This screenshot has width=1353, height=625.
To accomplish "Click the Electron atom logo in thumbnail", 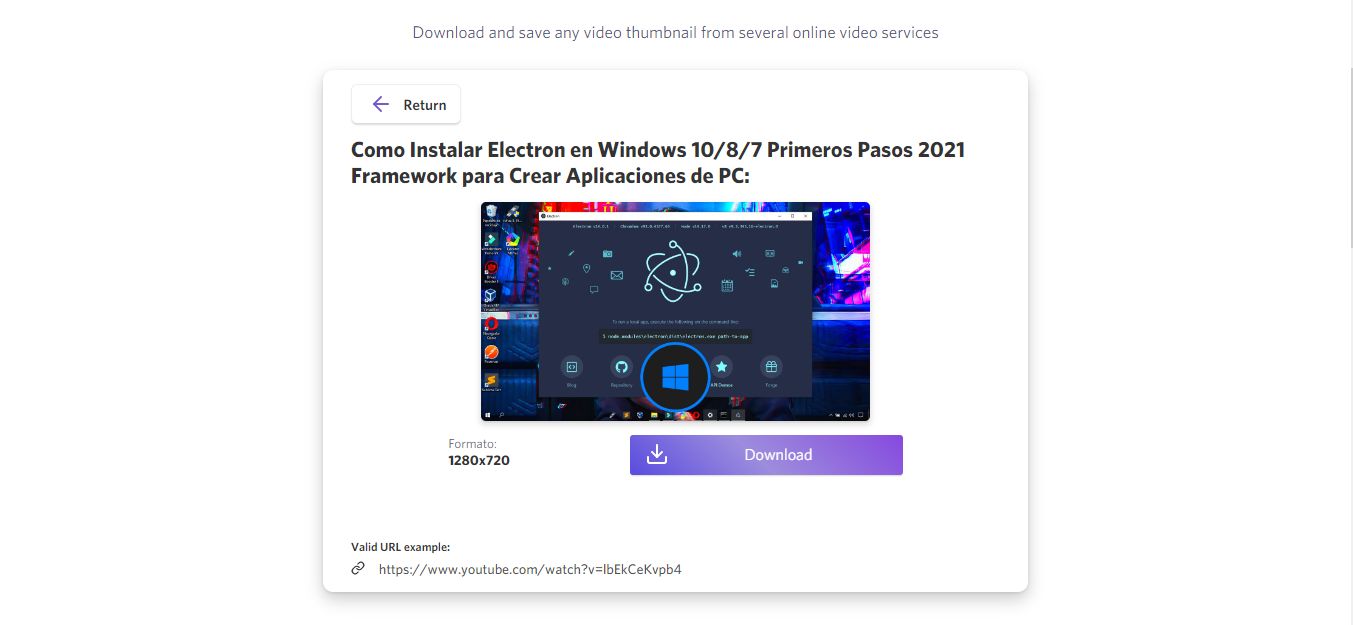I will click(673, 270).
